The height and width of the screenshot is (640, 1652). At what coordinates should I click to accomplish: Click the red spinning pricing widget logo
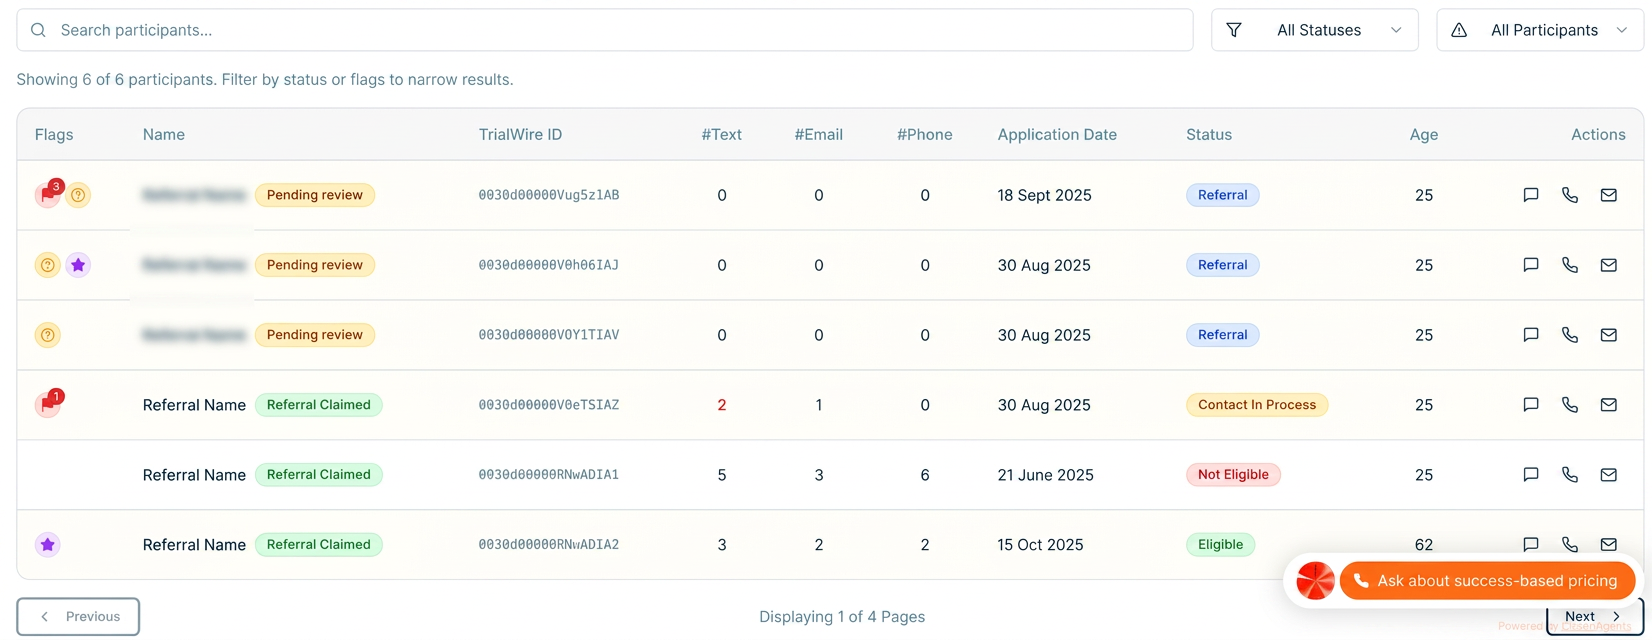[x=1315, y=581]
